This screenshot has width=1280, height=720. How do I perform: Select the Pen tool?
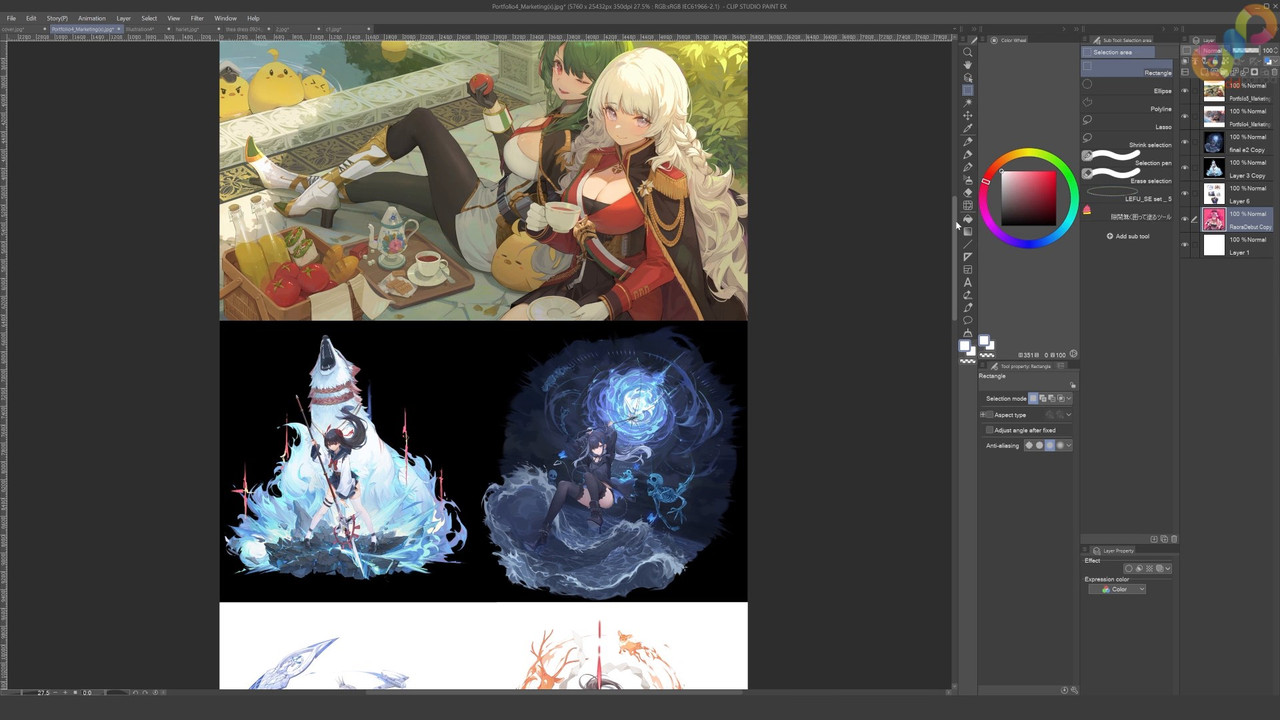(967, 142)
